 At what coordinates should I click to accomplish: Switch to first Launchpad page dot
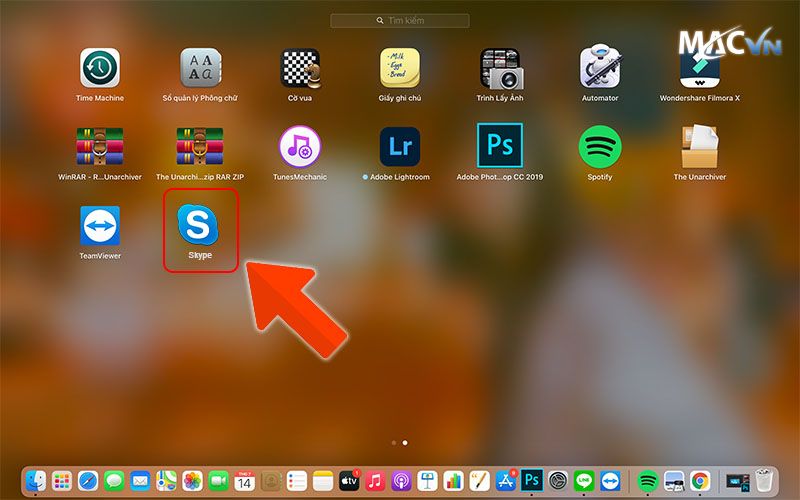(x=394, y=443)
